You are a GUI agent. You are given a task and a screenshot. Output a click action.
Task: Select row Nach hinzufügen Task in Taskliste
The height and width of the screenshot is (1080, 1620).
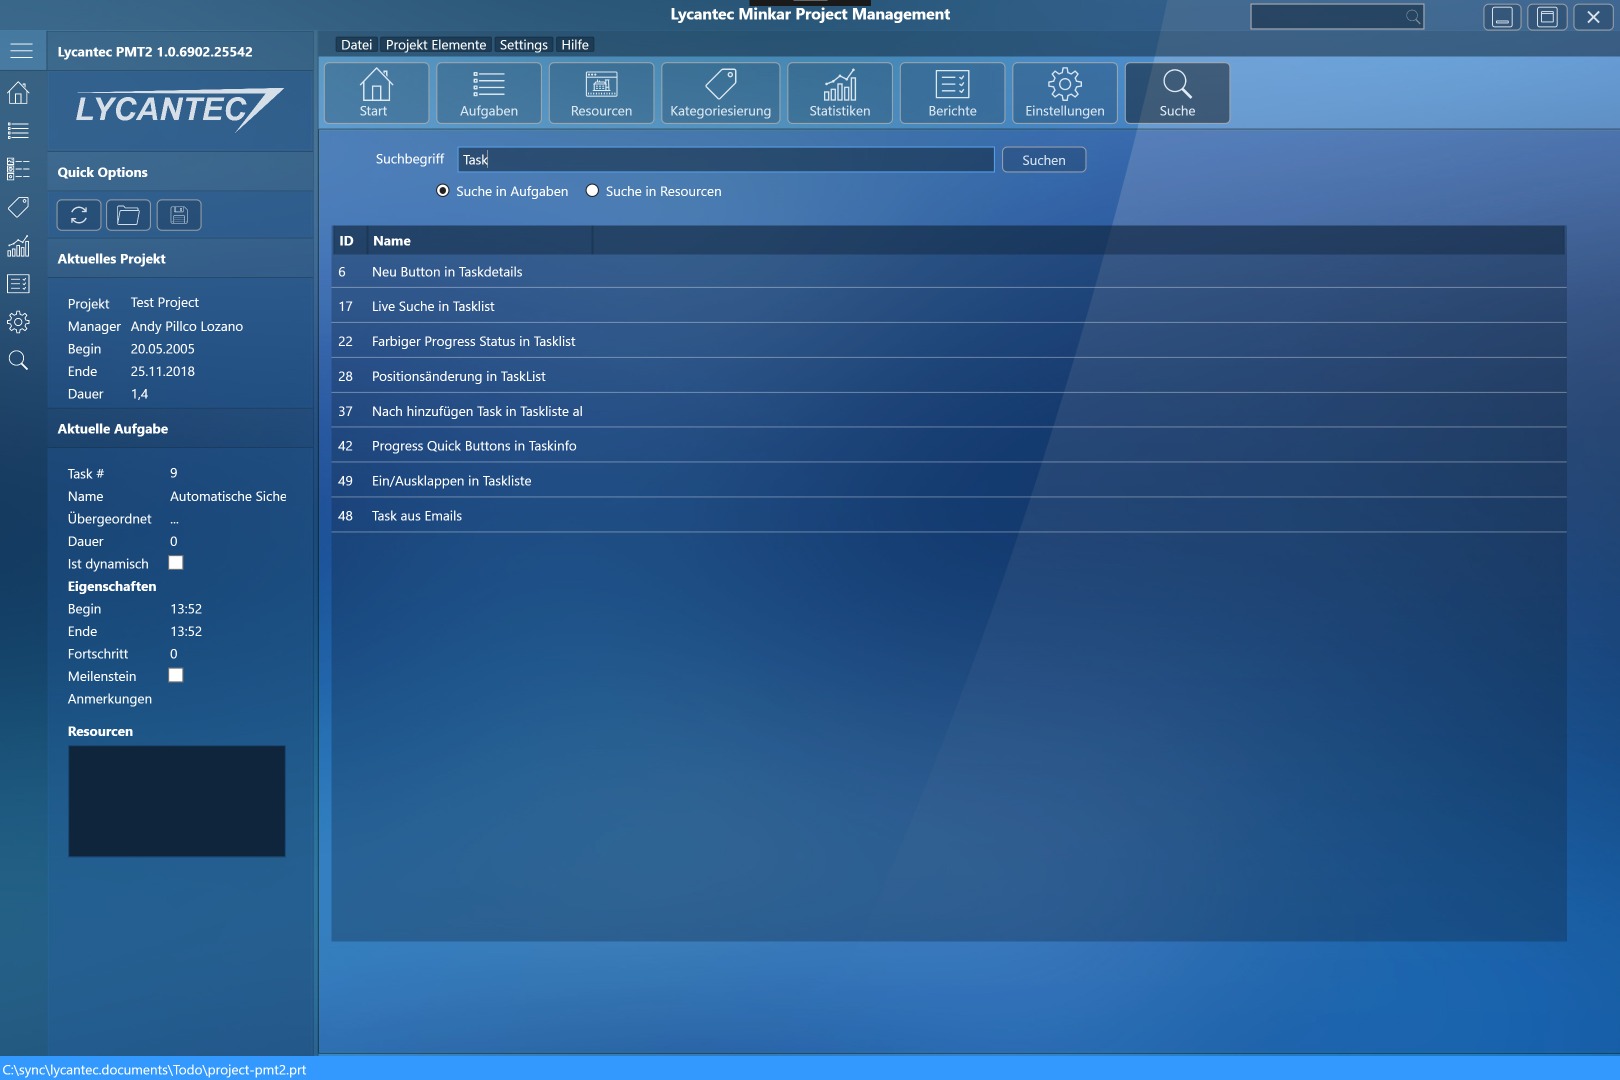point(949,411)
